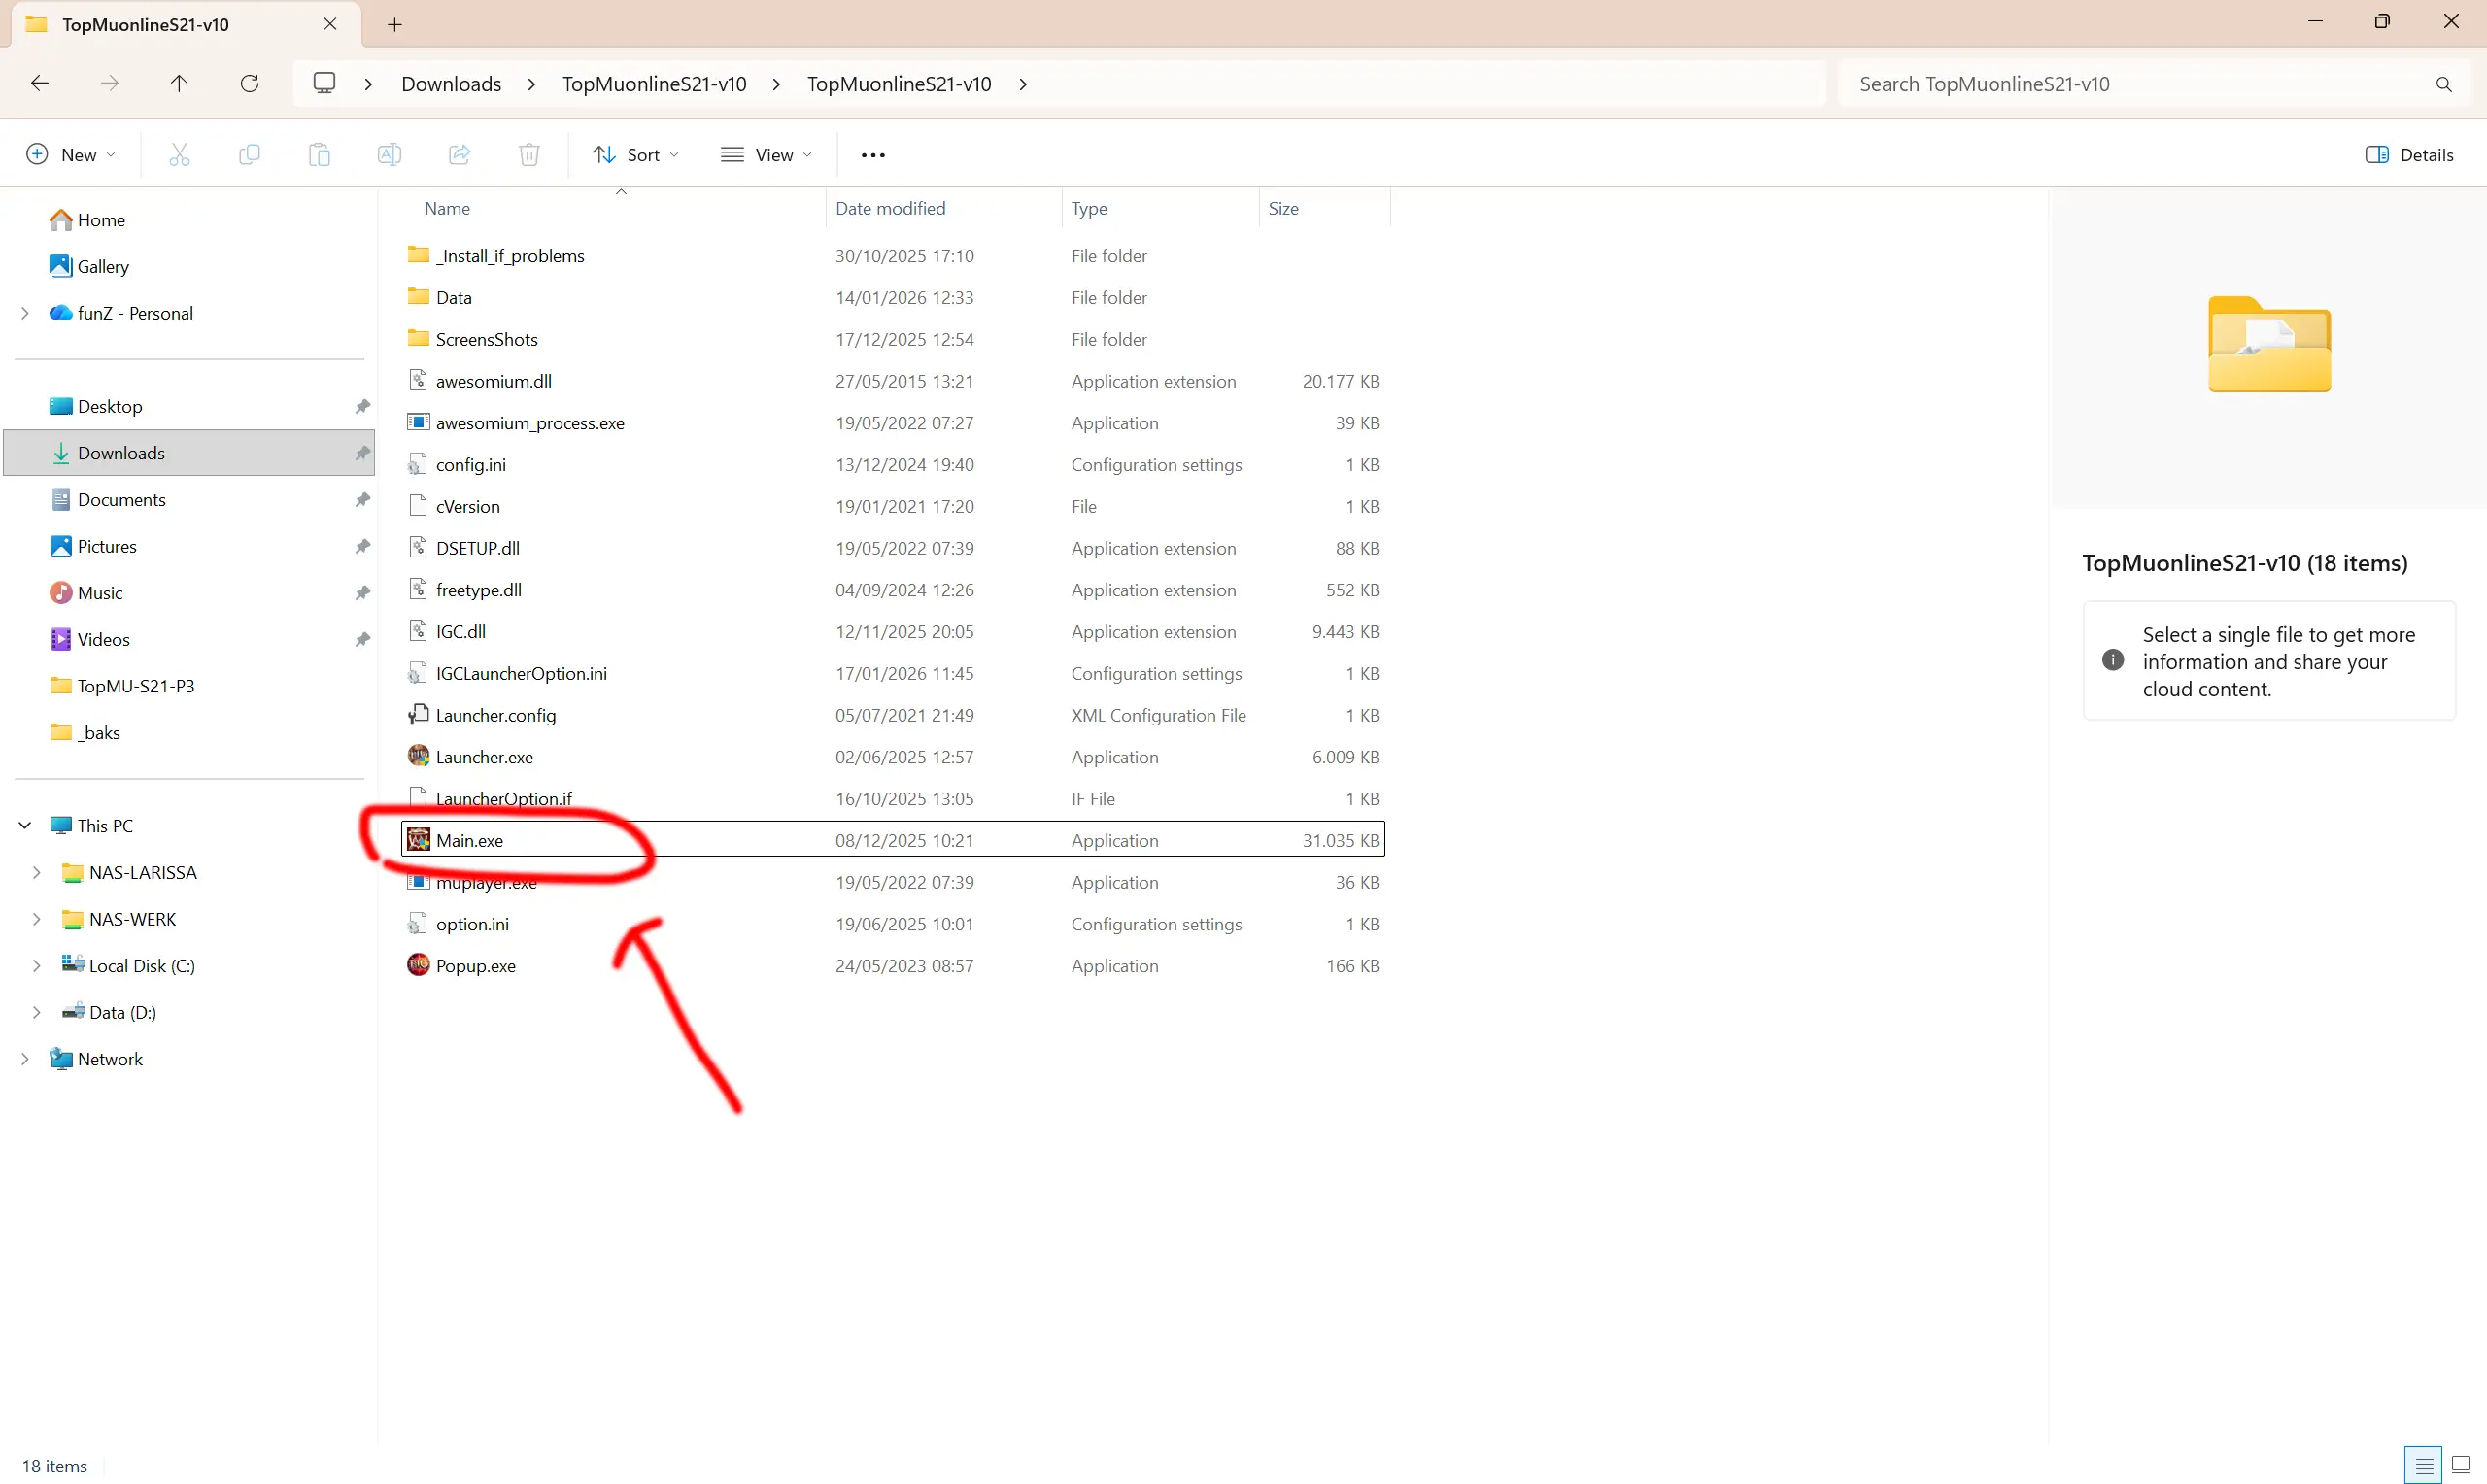Select the Cut icon in the toolbar
The image size is (2487, 1484).
click(180, 154)
